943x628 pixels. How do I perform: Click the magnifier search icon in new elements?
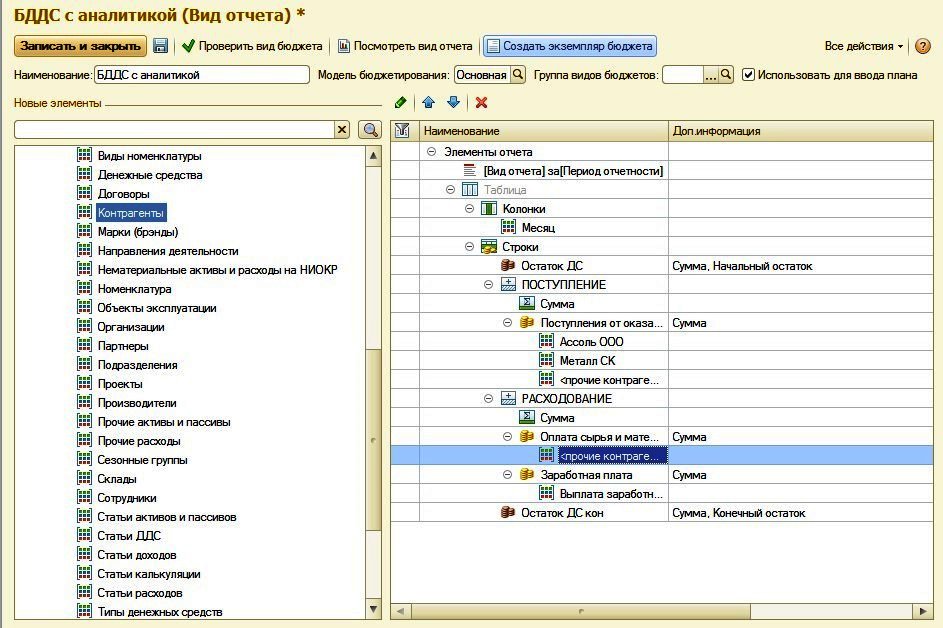click(370, 130)
